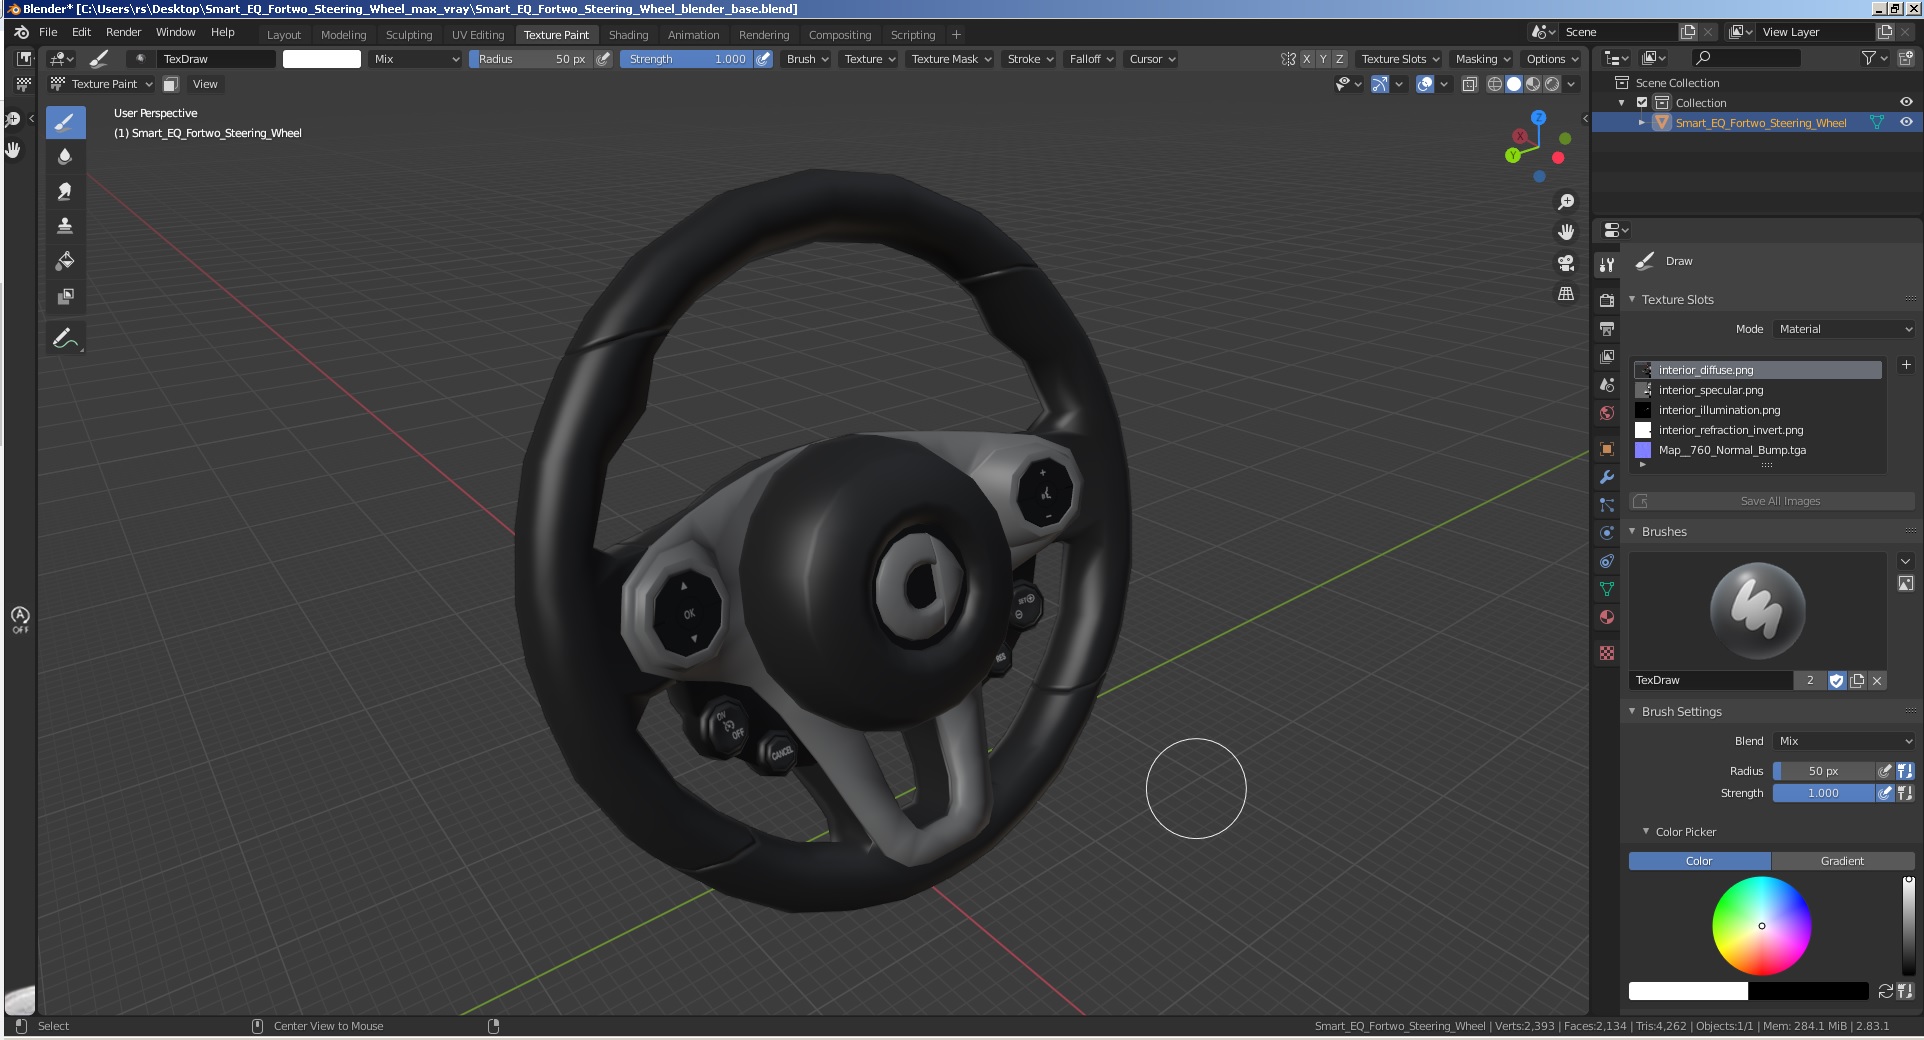Open the Options popover
The image size is (1924, 1040).
(x=1550, y=59)
